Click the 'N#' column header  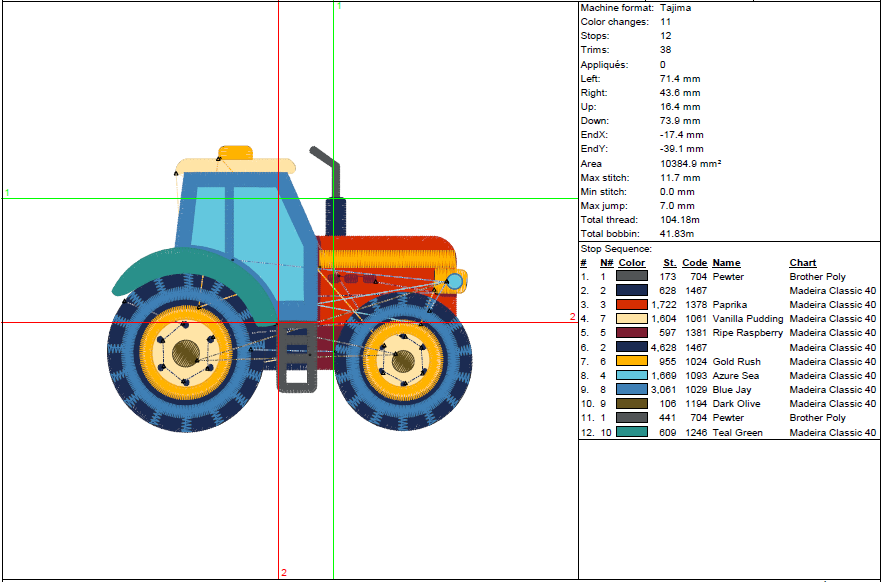606,263
